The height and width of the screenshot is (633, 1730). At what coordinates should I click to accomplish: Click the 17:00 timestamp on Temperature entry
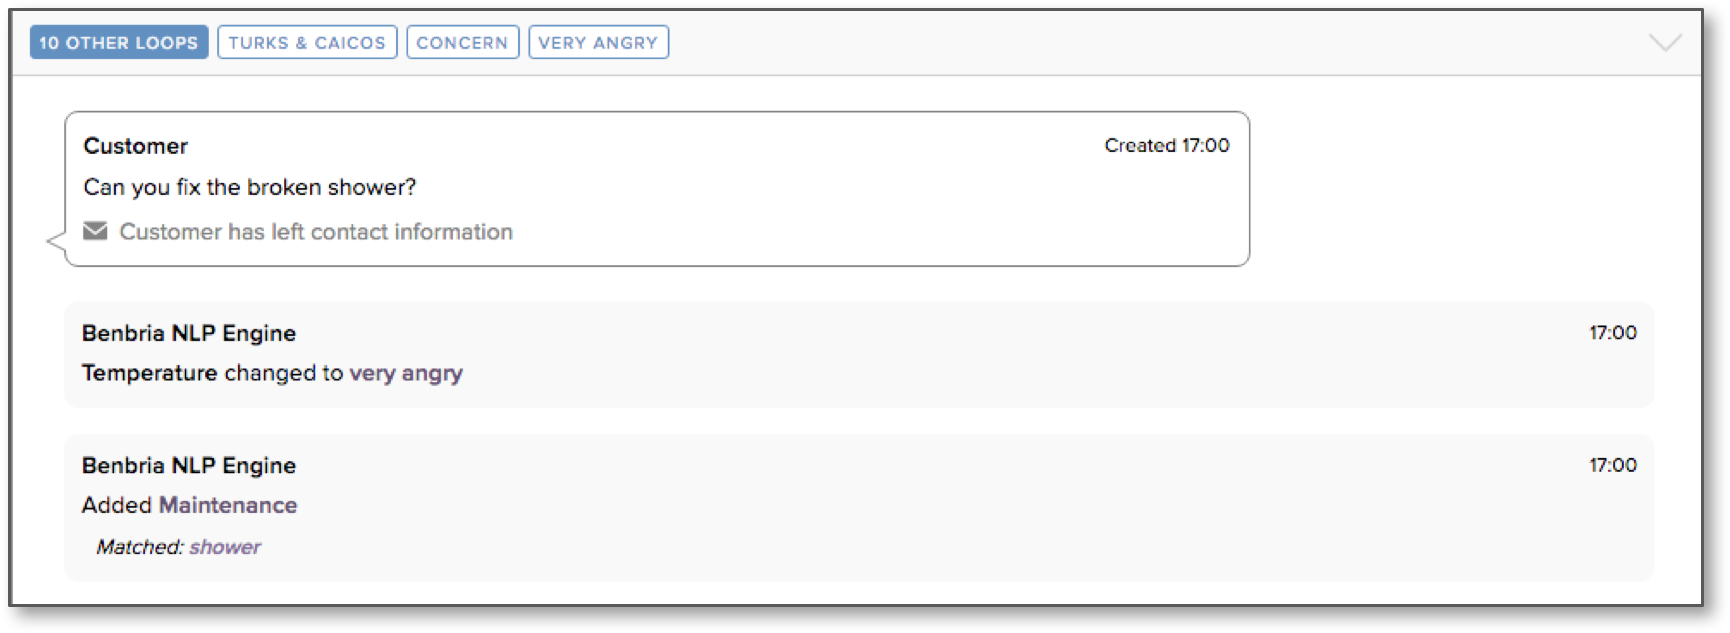[1613, 333]
